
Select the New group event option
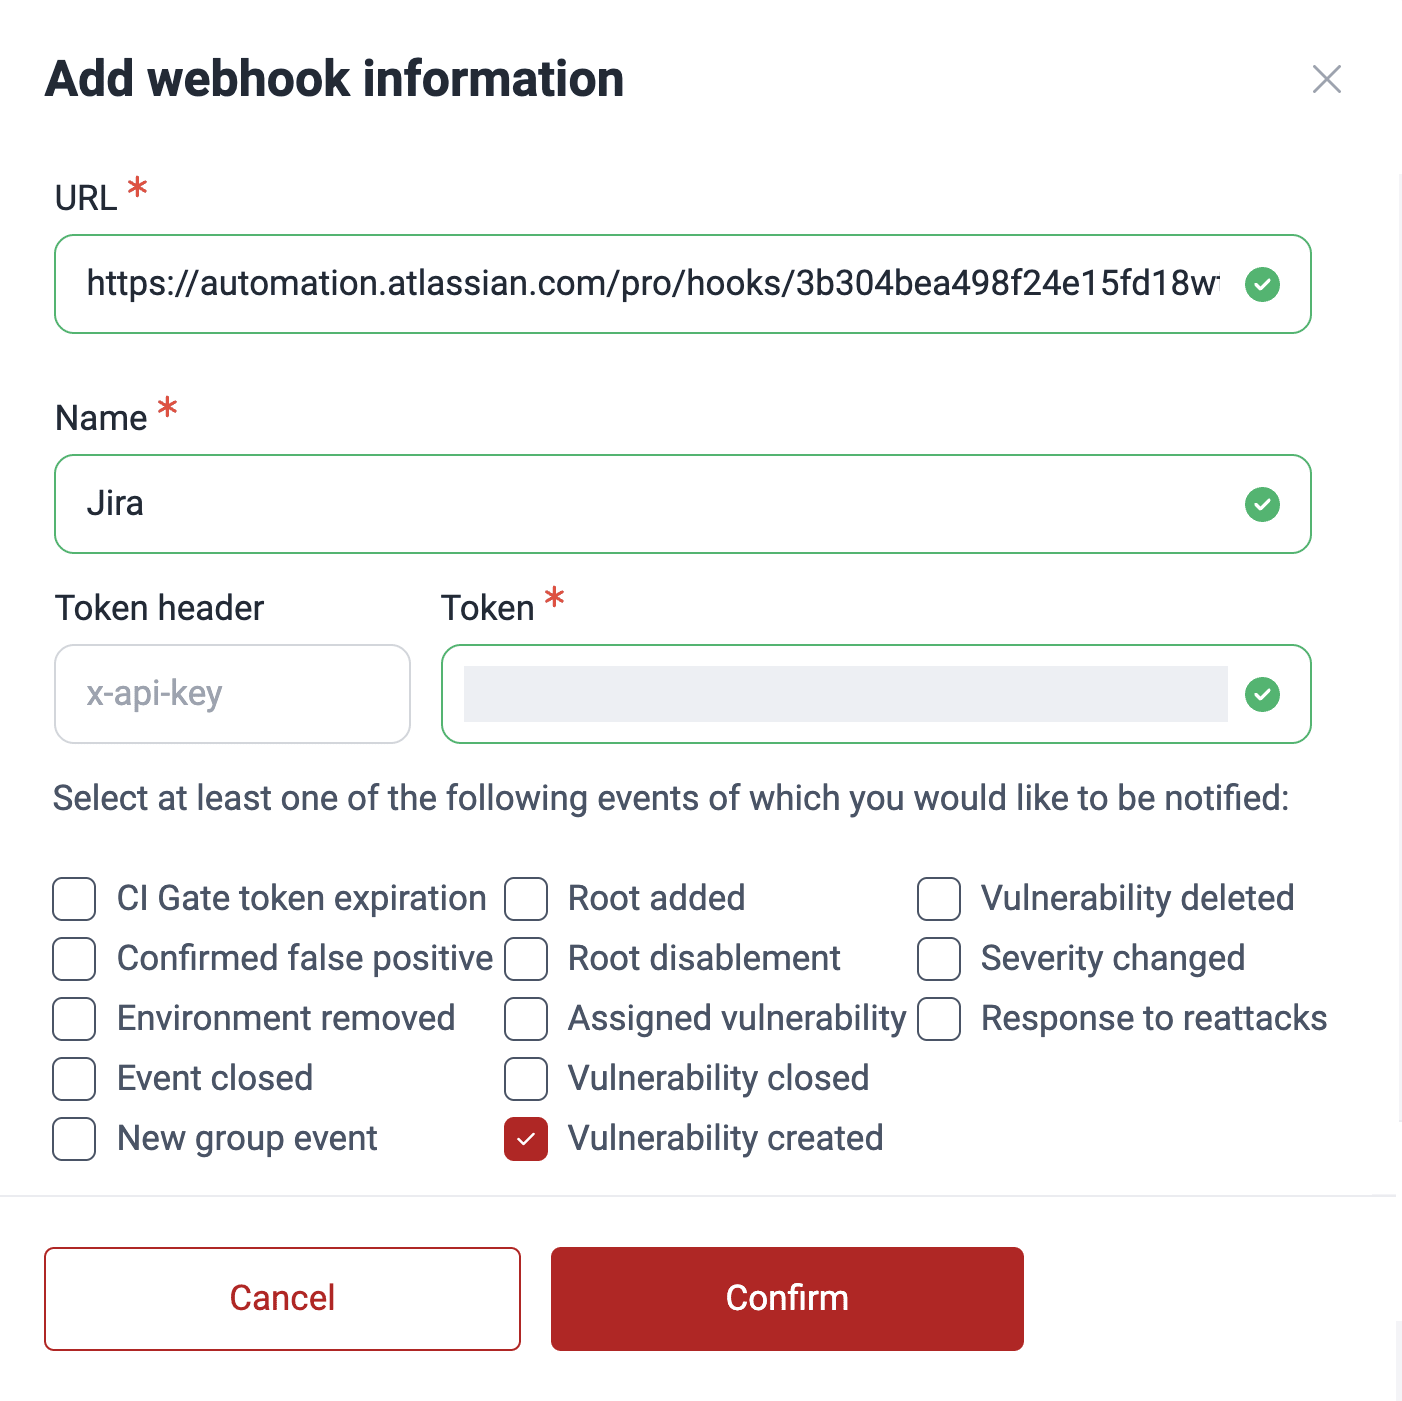coord(74,1138)
